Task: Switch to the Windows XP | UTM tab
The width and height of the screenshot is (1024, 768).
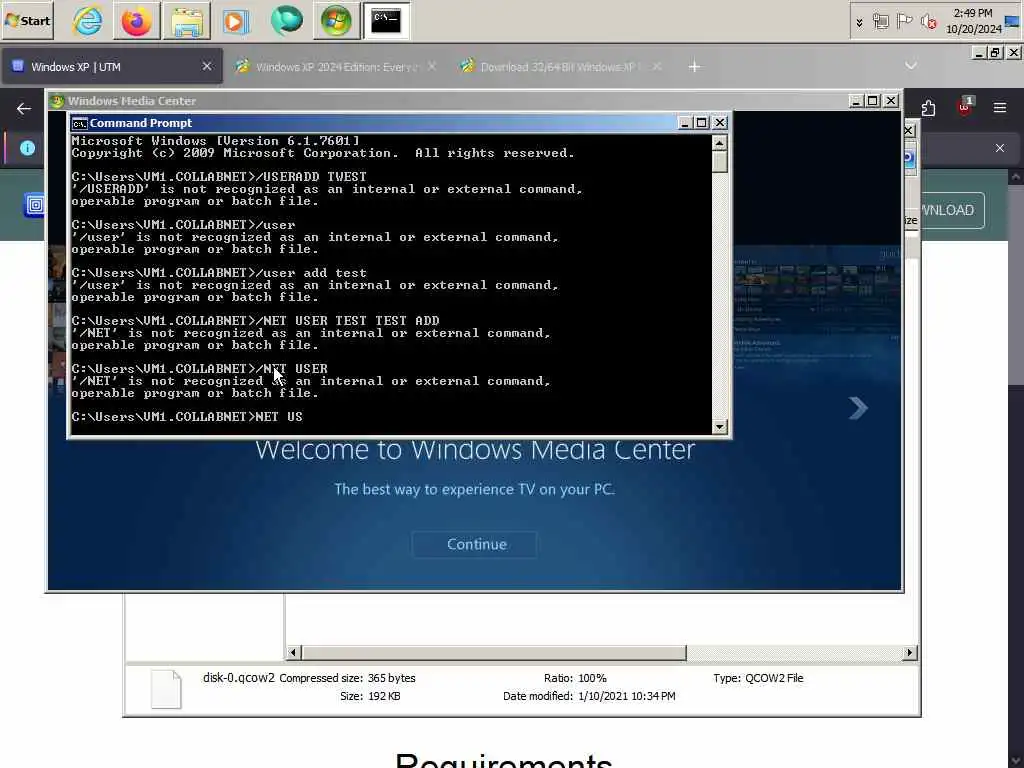Action: pyautogui.click(x=111, y=67)
